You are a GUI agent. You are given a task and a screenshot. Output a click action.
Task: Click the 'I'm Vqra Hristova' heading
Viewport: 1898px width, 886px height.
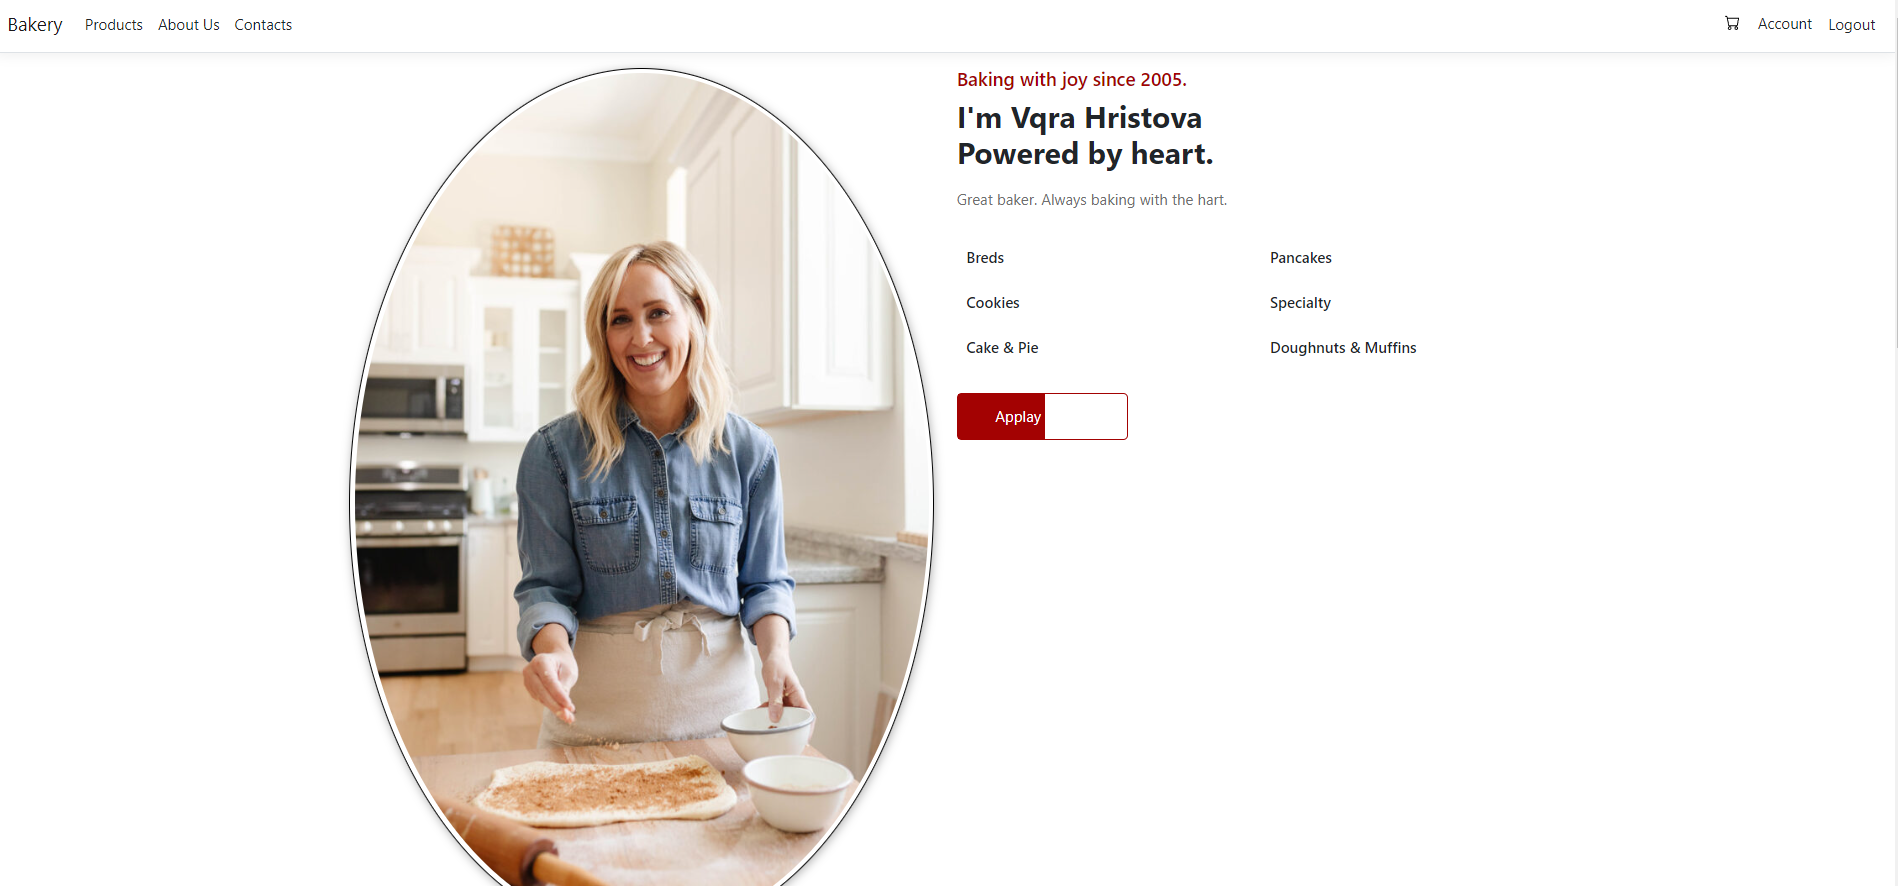pos(1080,118)
